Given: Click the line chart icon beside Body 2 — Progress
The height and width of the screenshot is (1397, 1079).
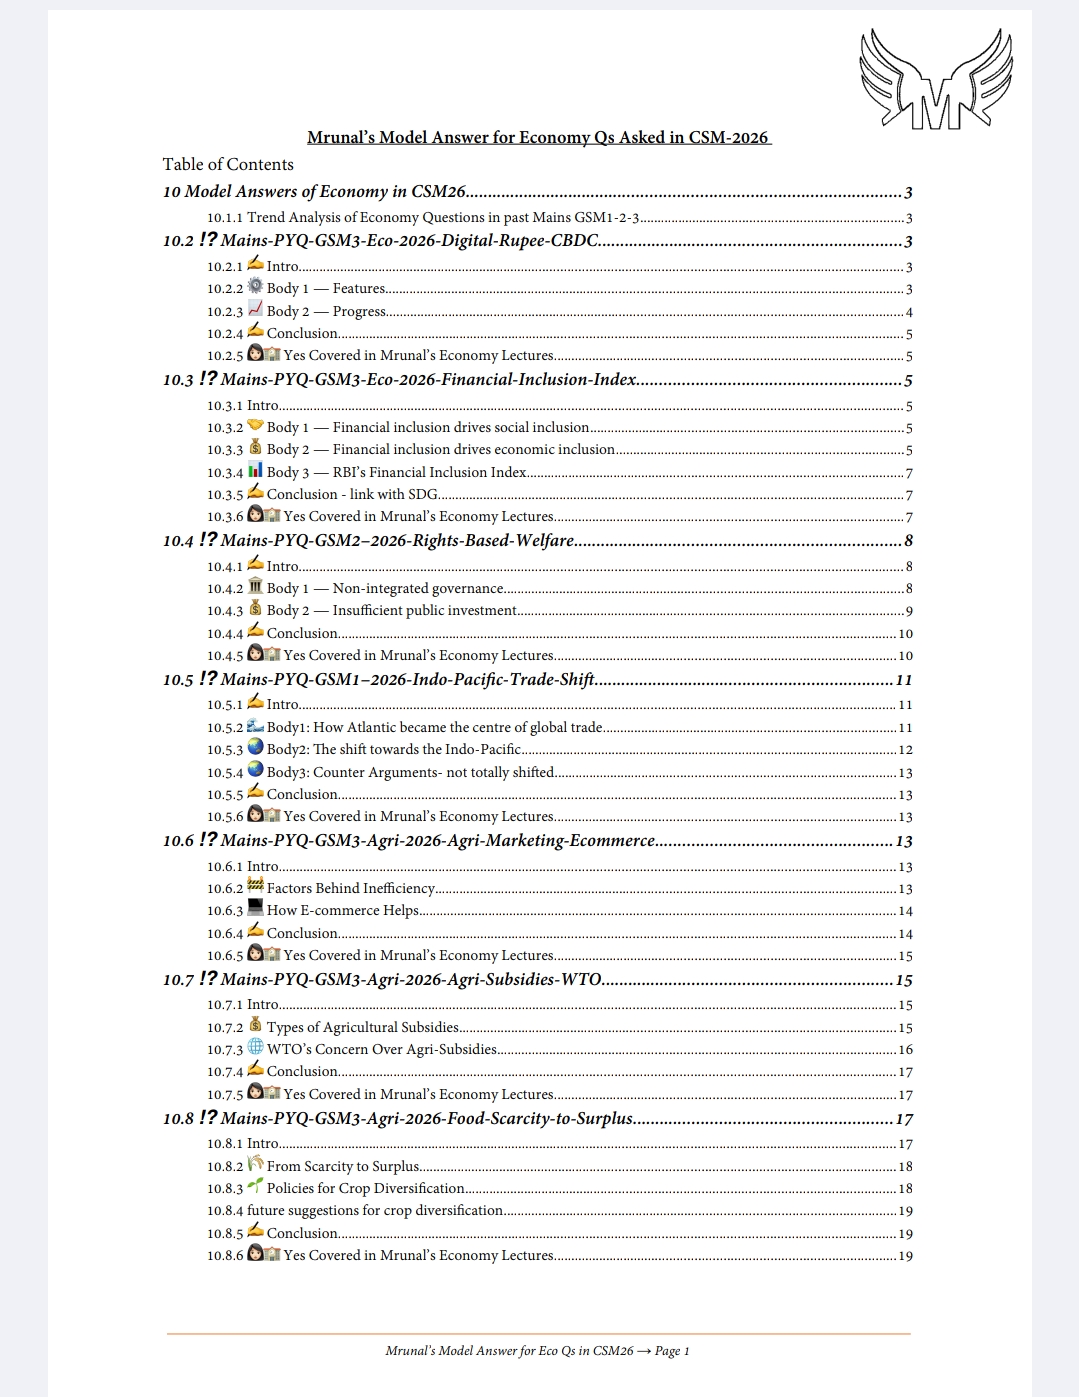Looking at the screenshot, I should 255,309.
